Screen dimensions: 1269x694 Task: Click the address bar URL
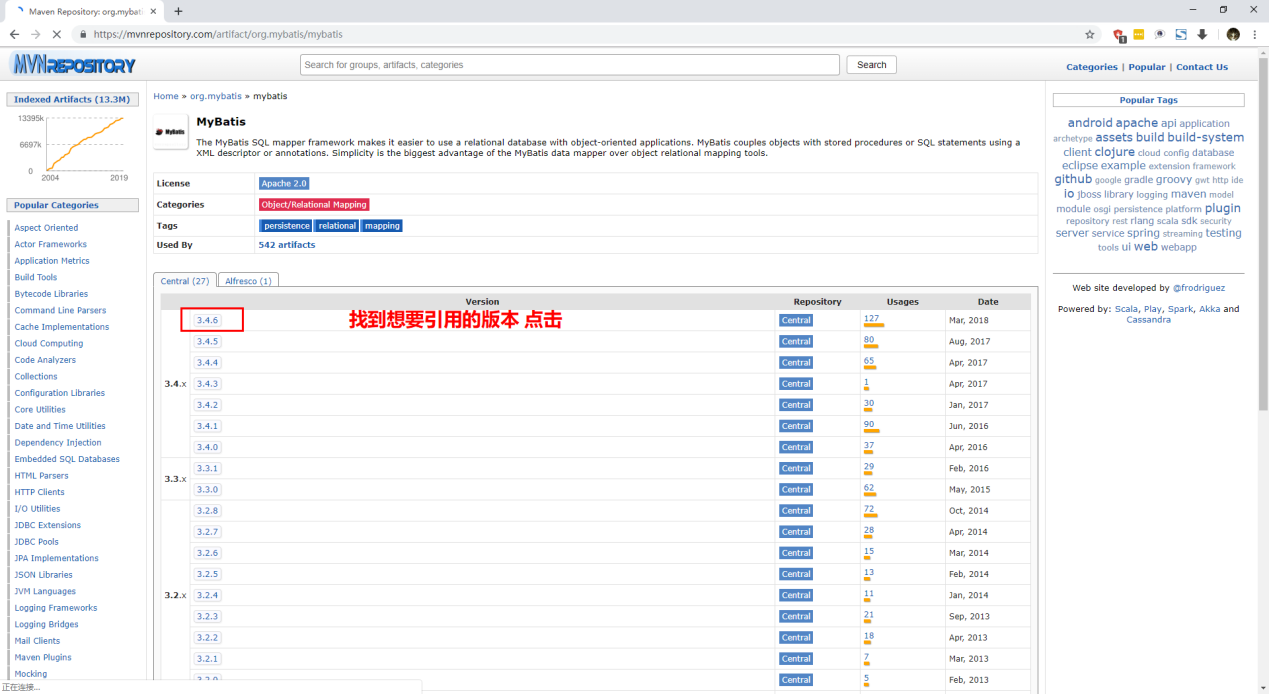click(x=218, y=34)
